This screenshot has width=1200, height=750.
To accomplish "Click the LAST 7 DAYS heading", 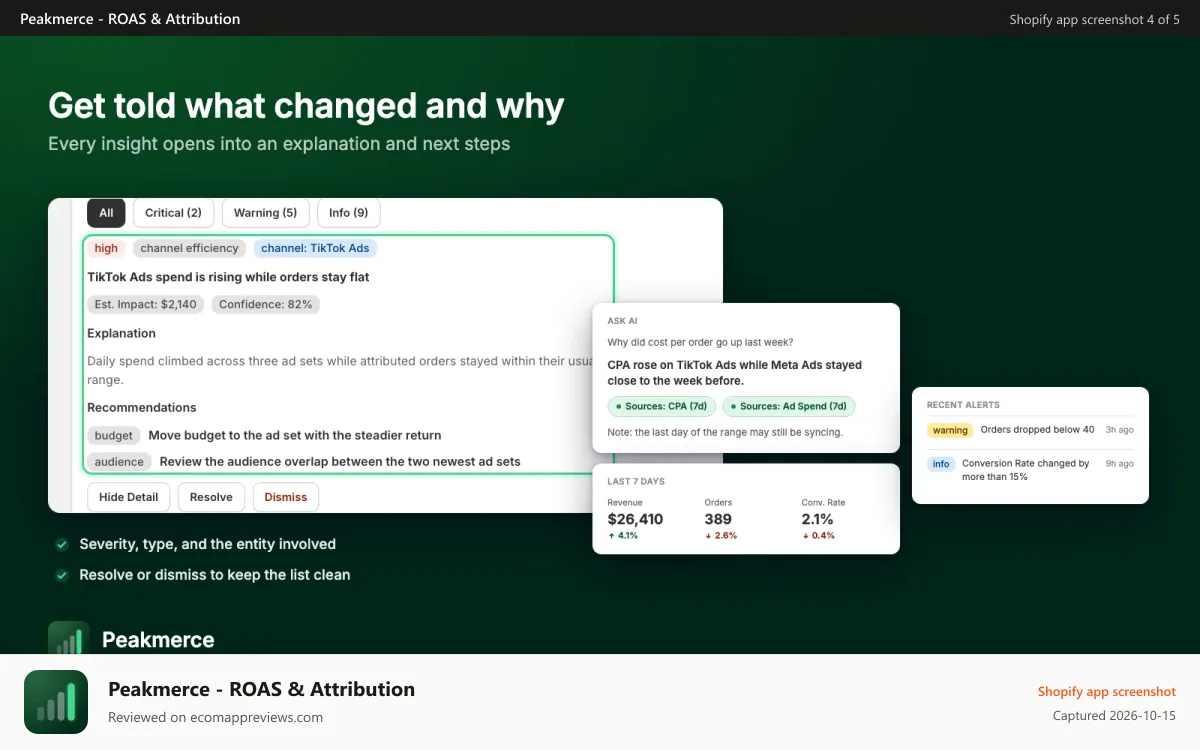I will [636, 481].
